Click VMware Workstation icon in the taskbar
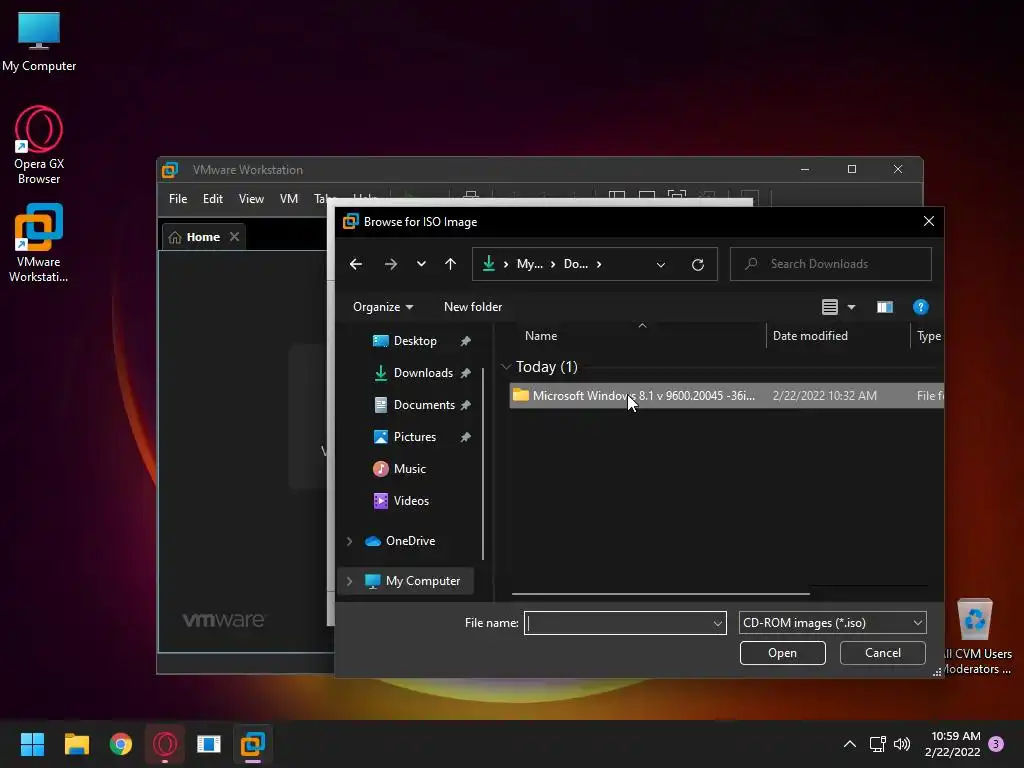The width and height of the screenshot is (1024, 768). pyautogui.click(x=253, y=744)
